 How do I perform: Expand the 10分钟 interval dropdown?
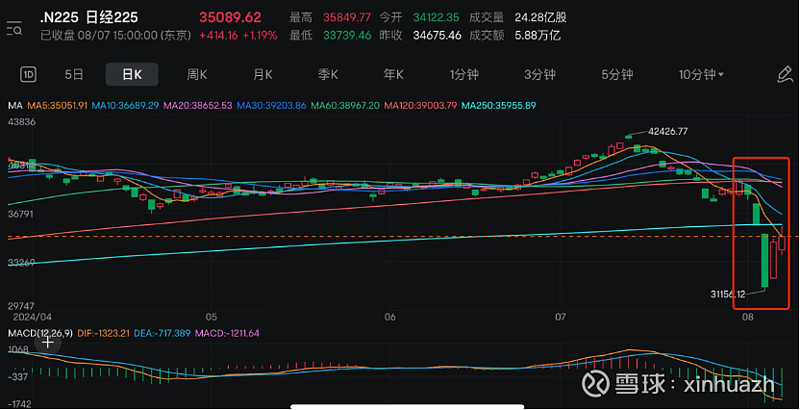point(701,75)
